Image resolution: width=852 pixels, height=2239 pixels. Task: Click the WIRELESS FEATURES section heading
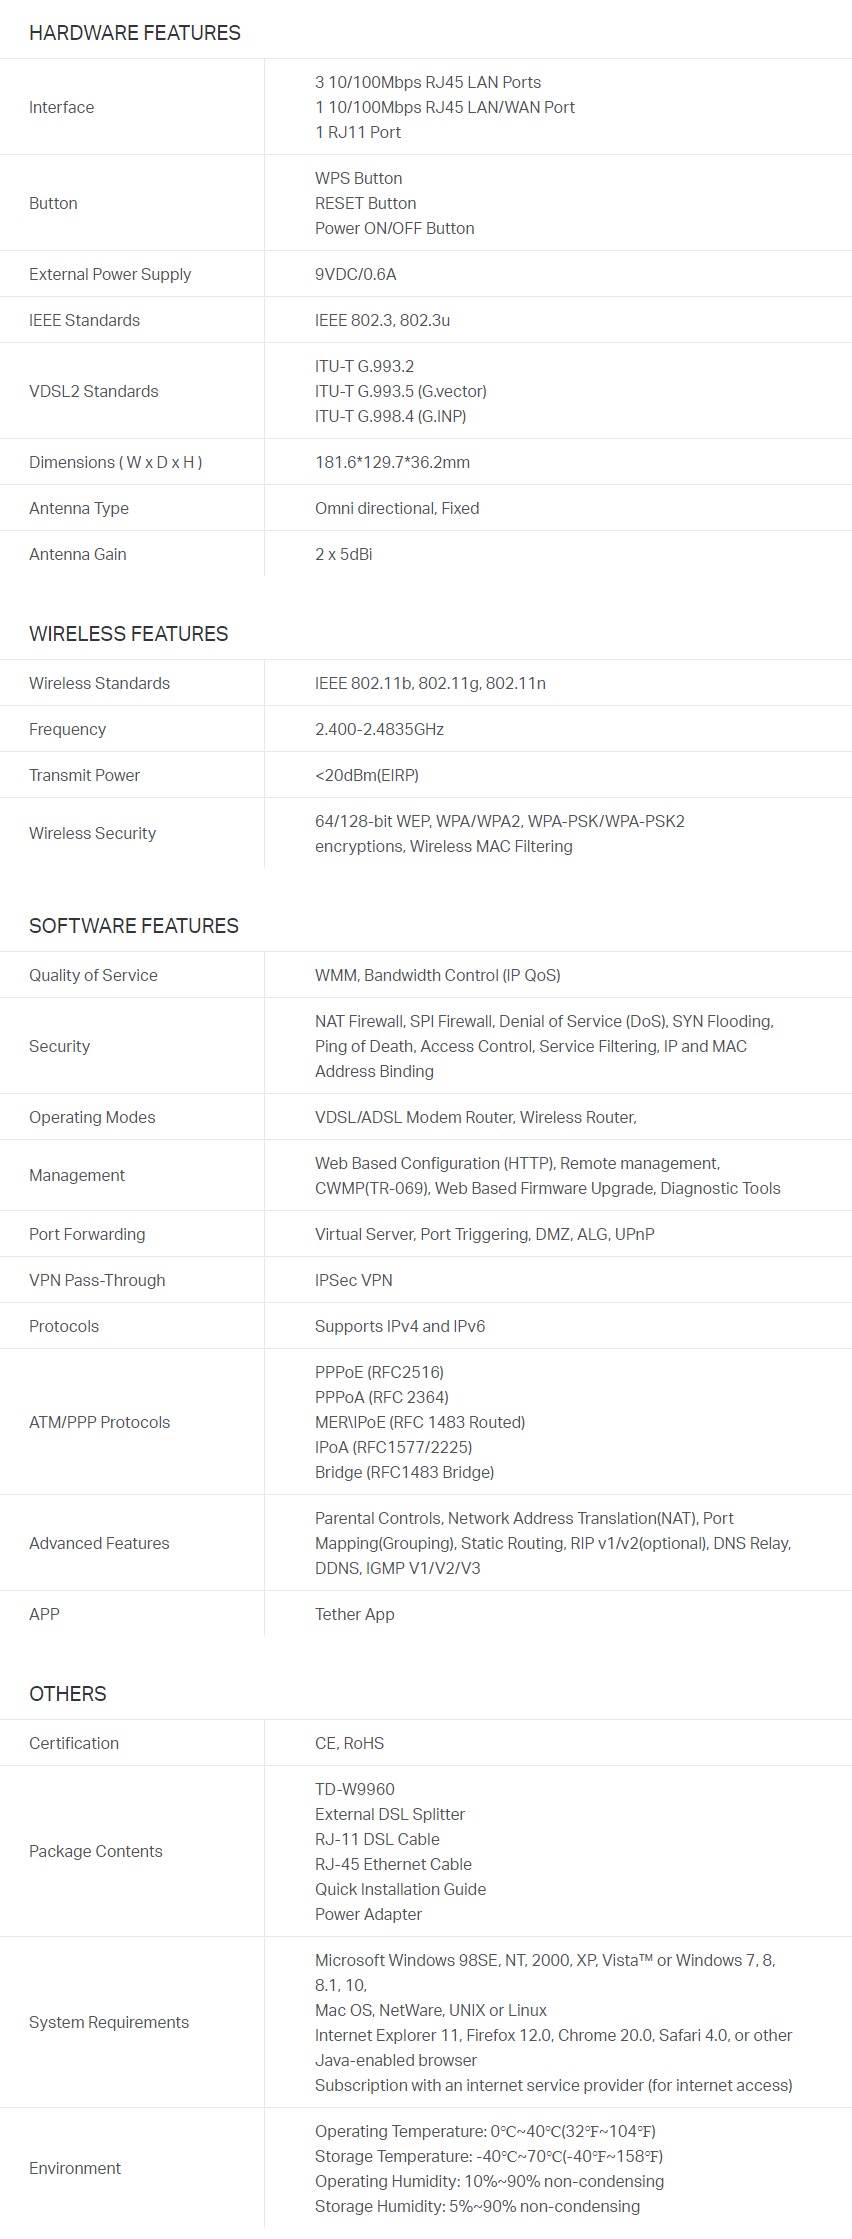click(x=128, y=634)
